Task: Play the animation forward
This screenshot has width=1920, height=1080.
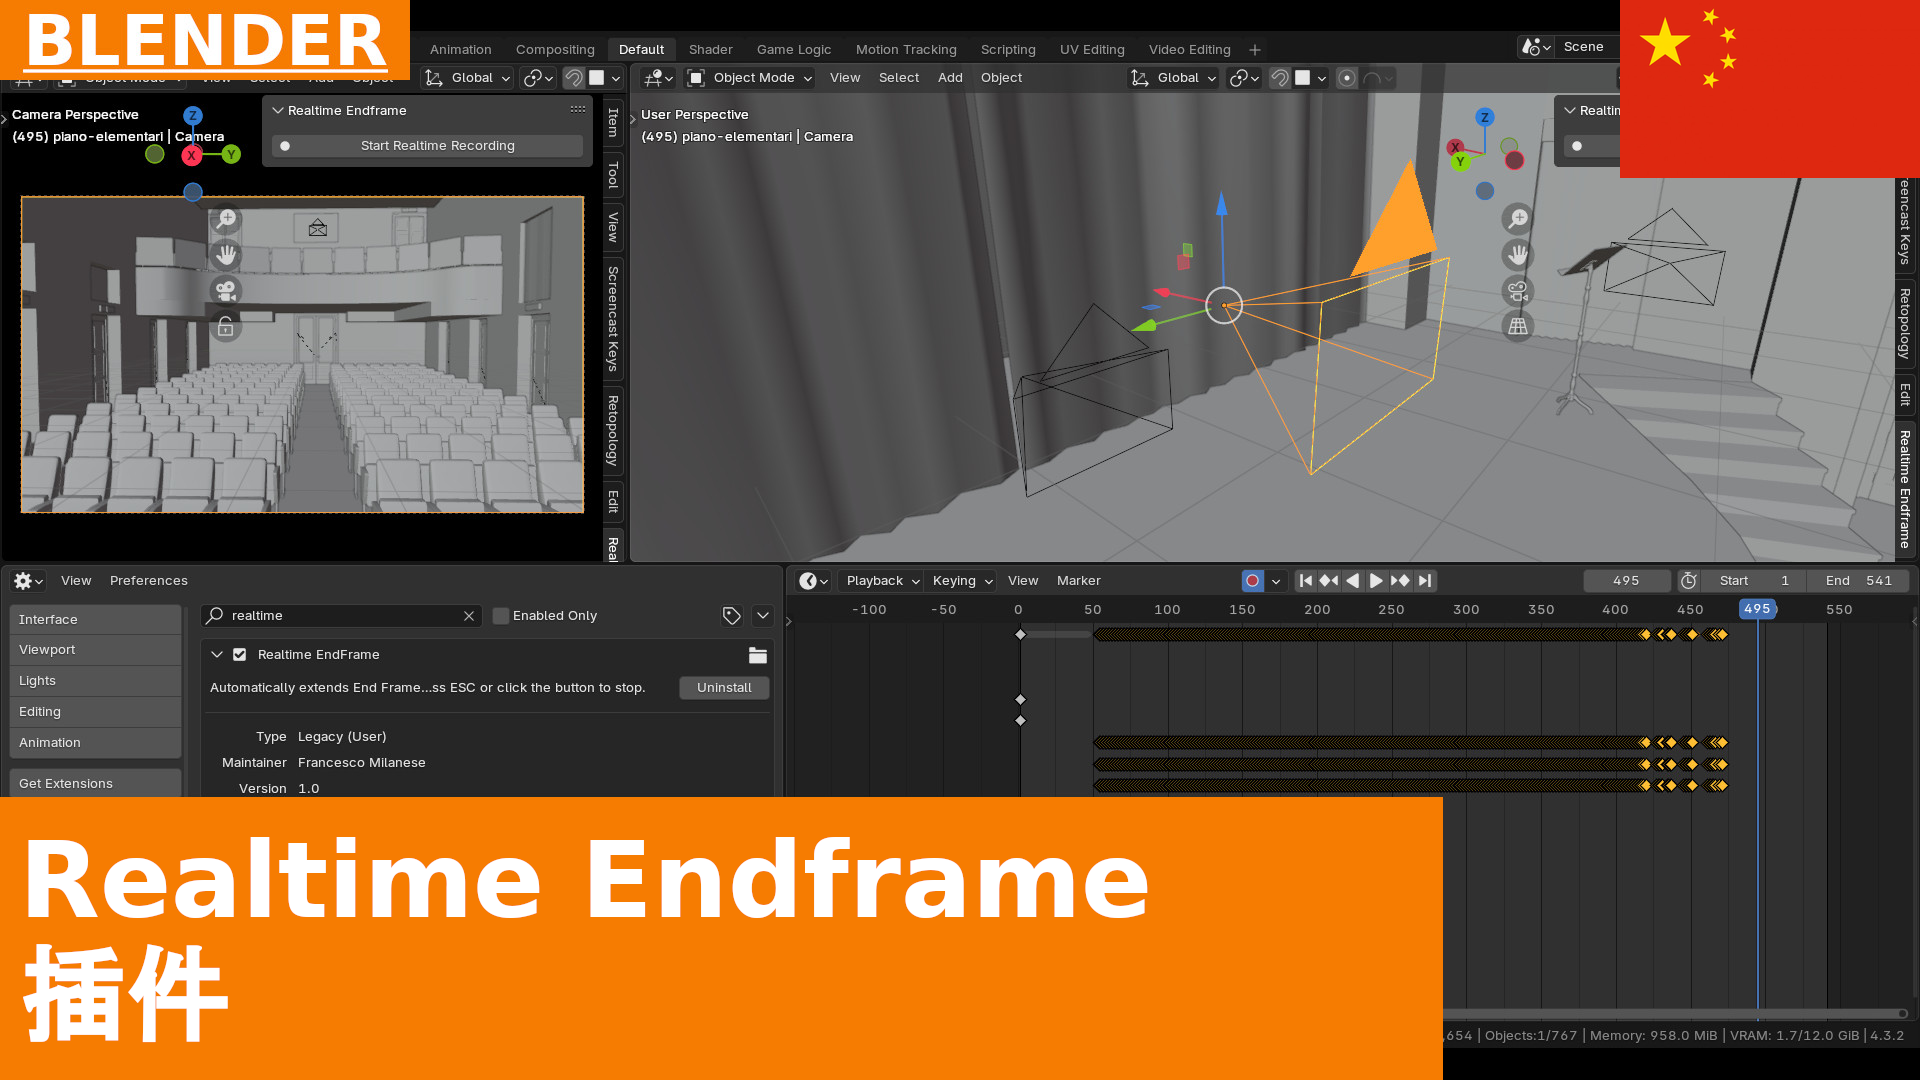Action: point(1377,581)
